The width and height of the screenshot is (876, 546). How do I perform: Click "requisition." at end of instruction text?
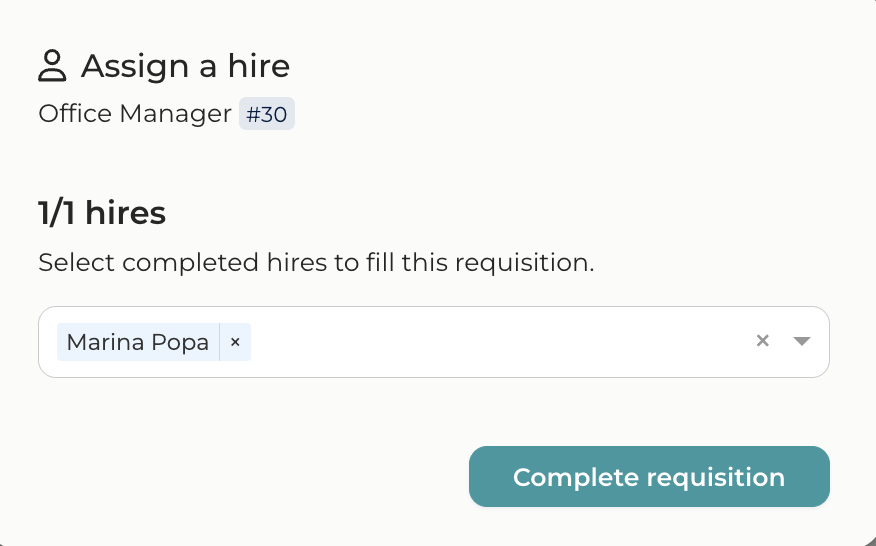[530, 263]
